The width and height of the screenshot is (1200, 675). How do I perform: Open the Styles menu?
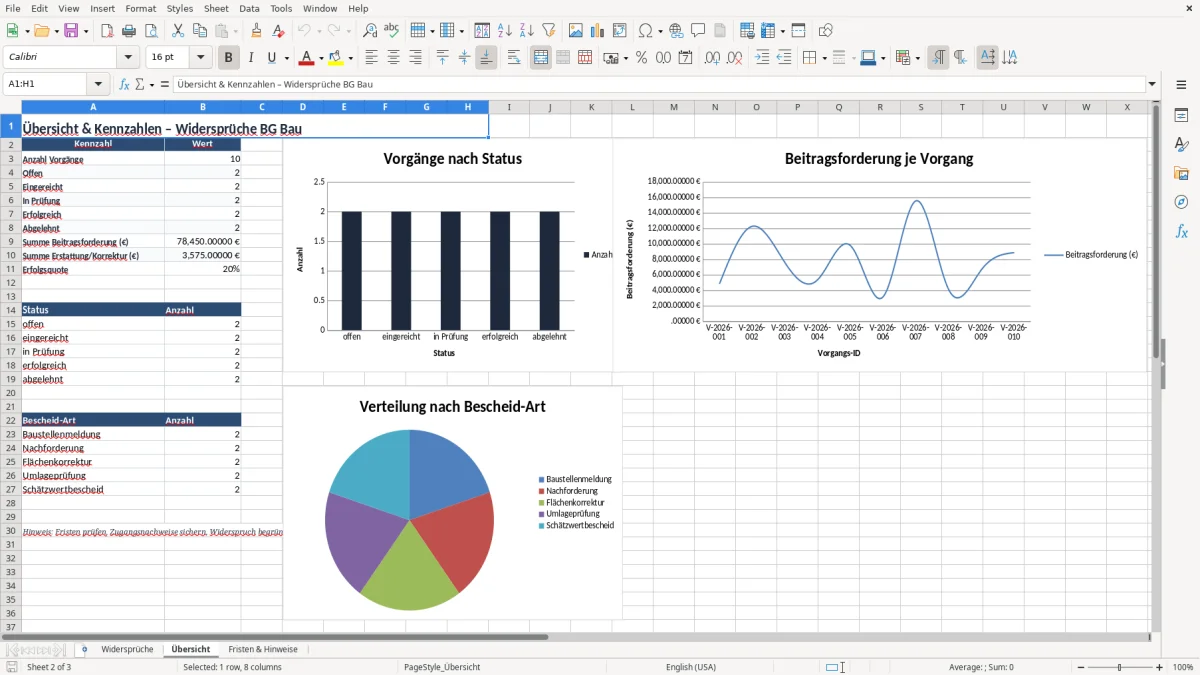(x=180, y=8)
